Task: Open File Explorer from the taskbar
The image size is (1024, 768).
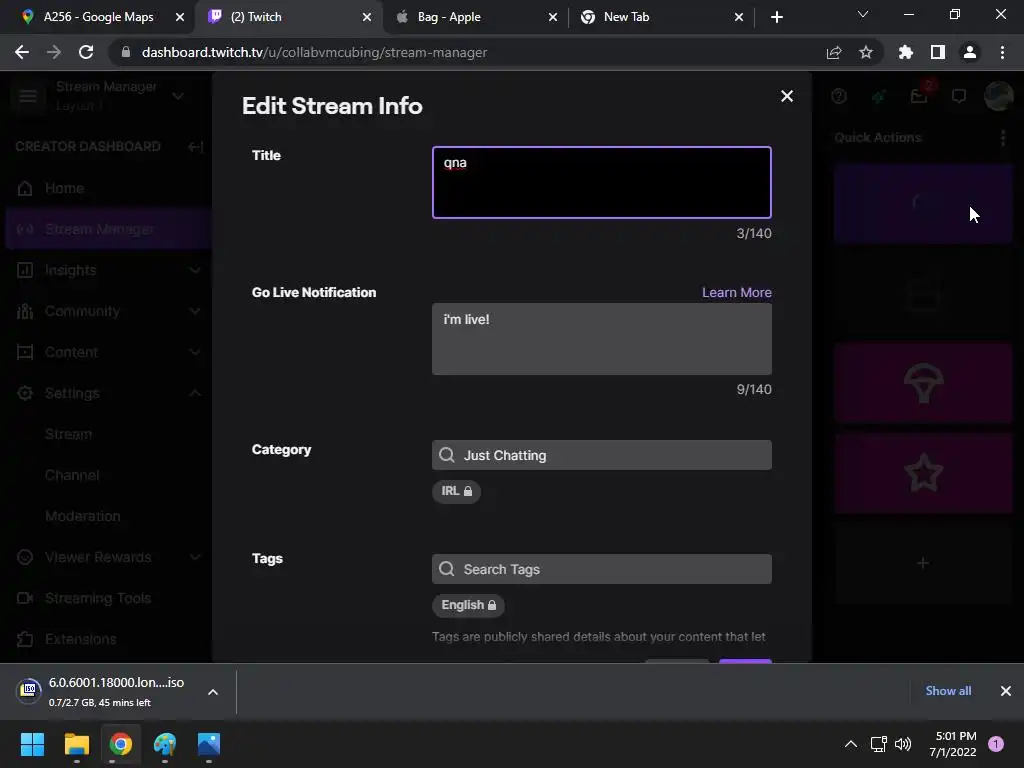Action: [76, 744]
